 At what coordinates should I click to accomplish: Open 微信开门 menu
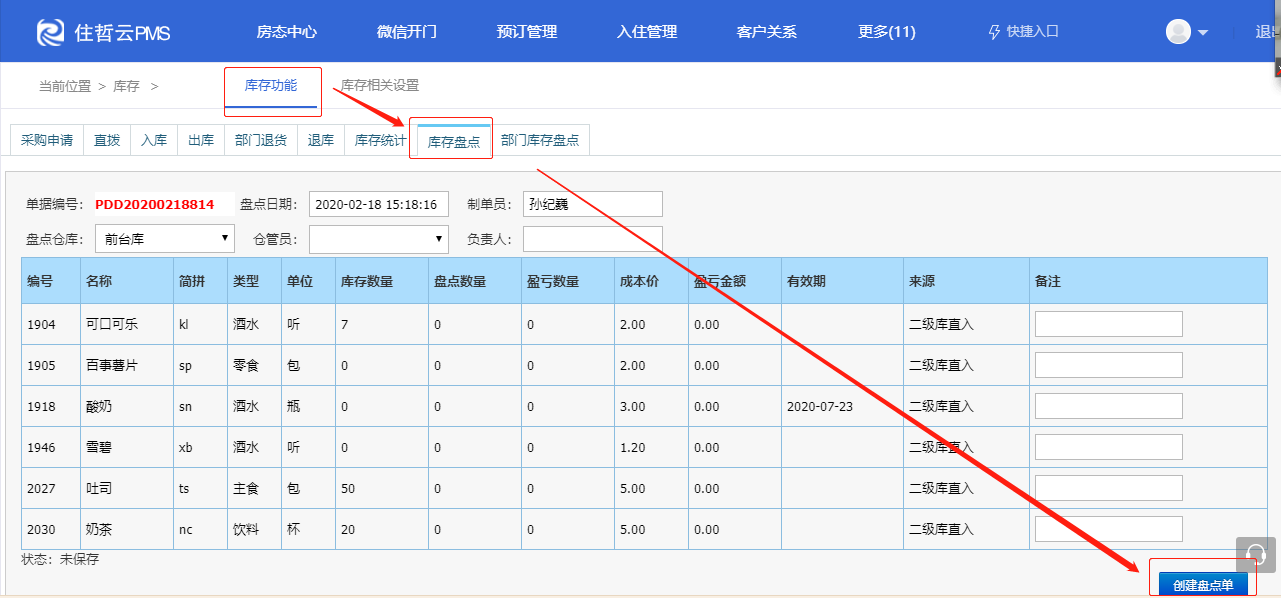point(407,31)
